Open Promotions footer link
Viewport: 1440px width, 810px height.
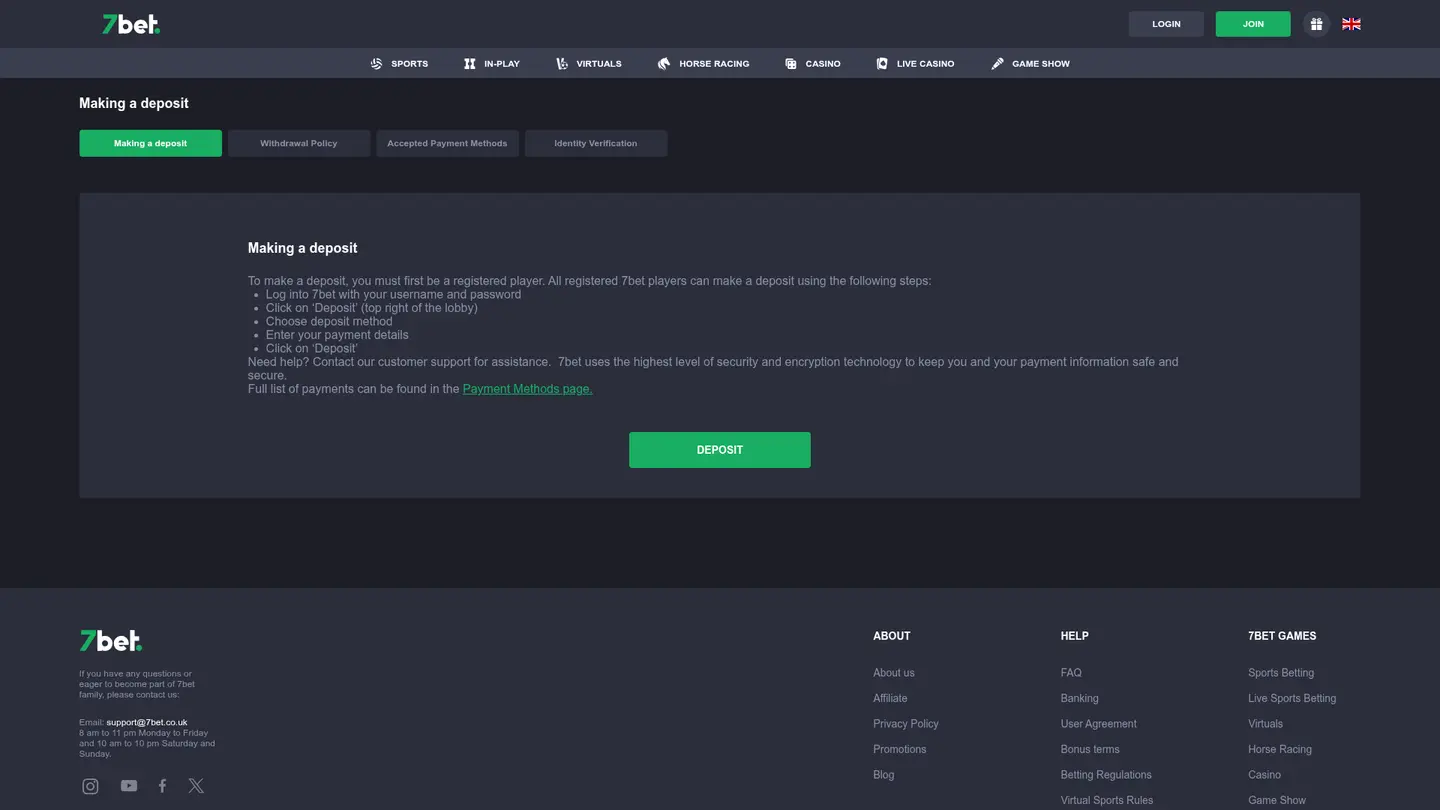point(900,749)
